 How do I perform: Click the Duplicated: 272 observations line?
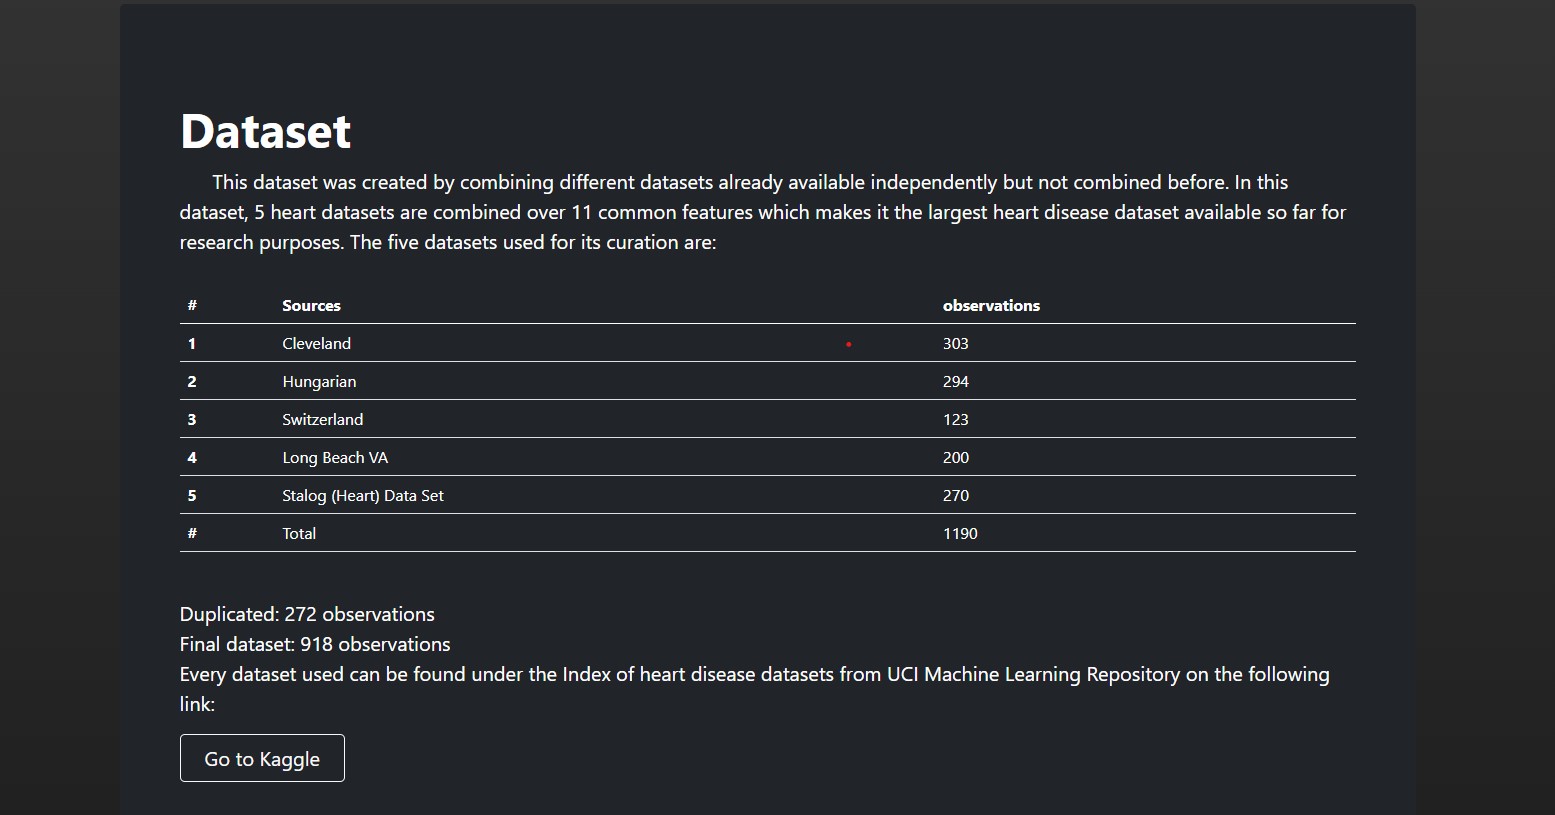point(307,615)
